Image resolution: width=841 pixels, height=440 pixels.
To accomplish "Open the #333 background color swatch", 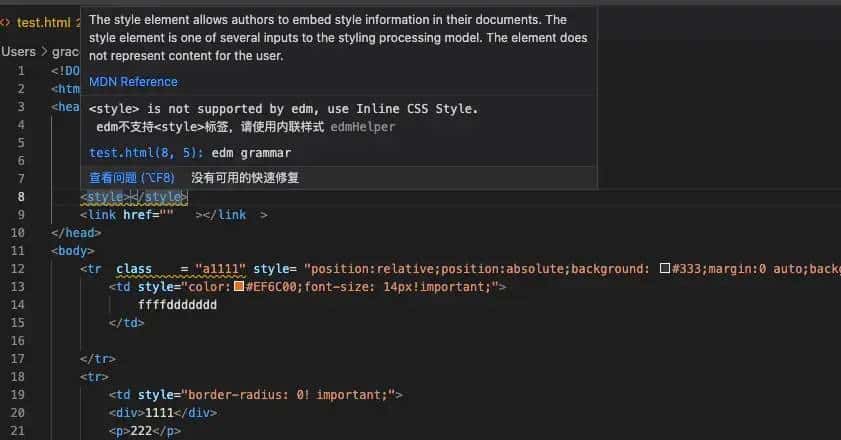I will click(x=663, y=269).
